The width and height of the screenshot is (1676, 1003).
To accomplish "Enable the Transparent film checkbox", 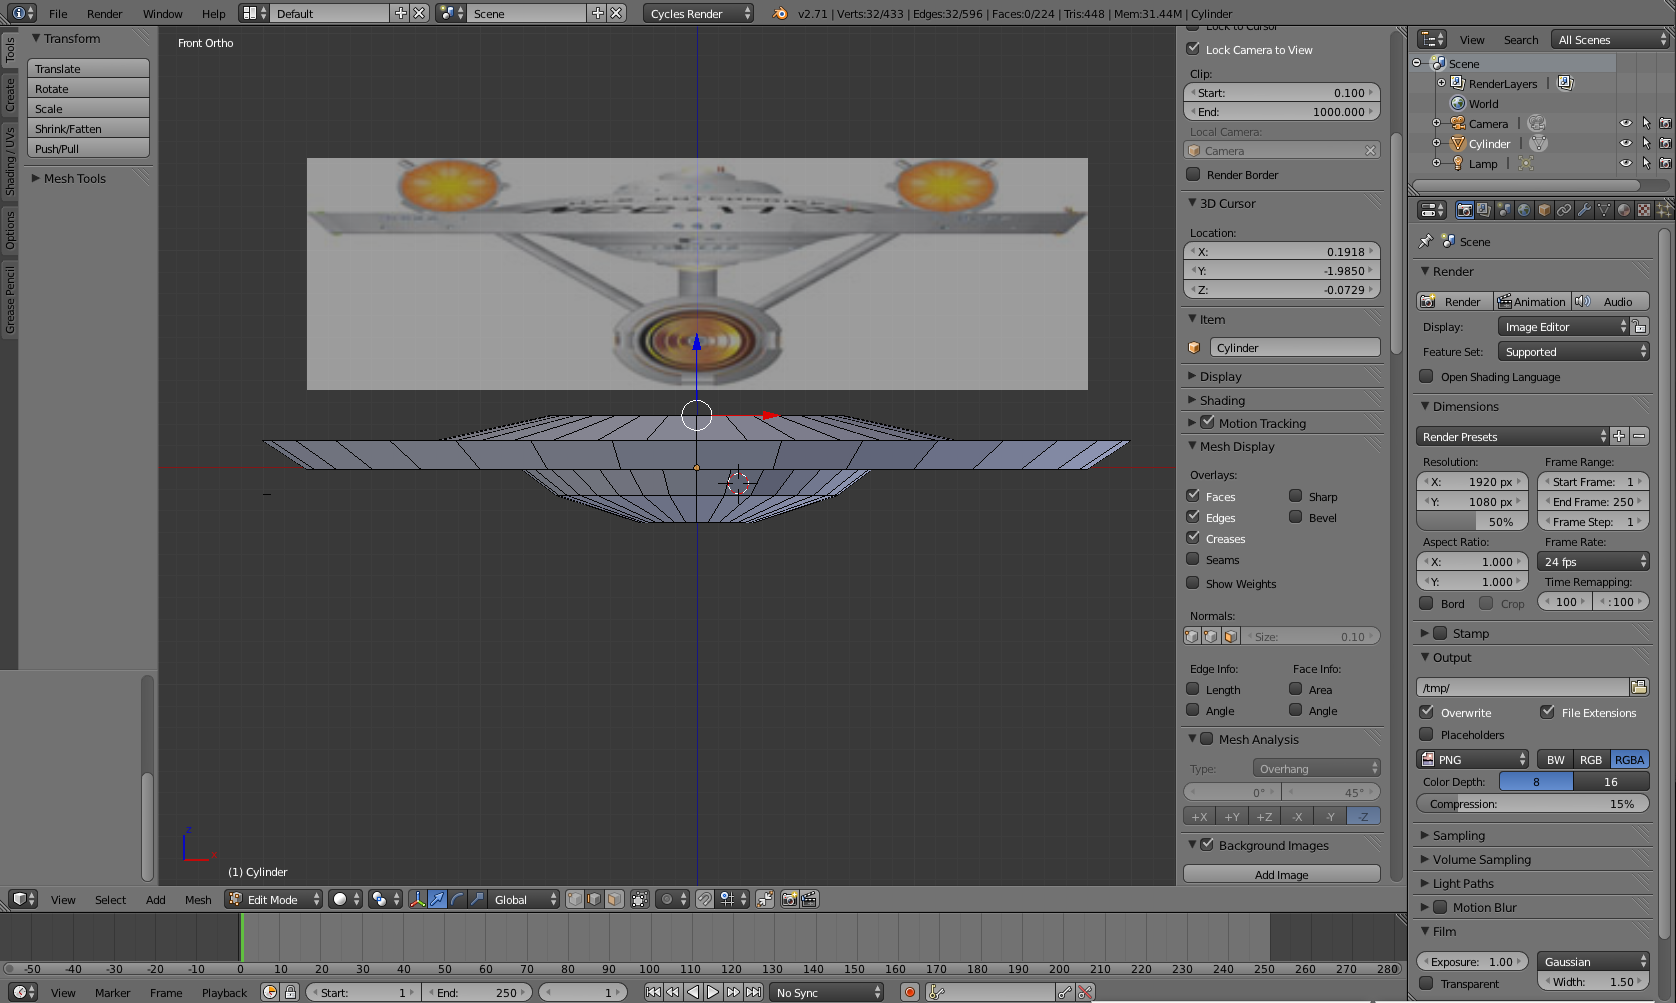I will [x=1427, y=983].
